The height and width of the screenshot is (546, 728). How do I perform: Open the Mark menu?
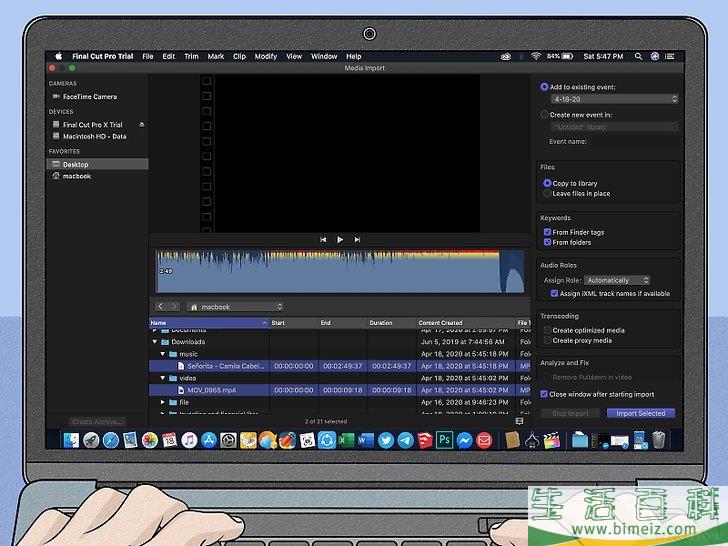tap(215, 56)
